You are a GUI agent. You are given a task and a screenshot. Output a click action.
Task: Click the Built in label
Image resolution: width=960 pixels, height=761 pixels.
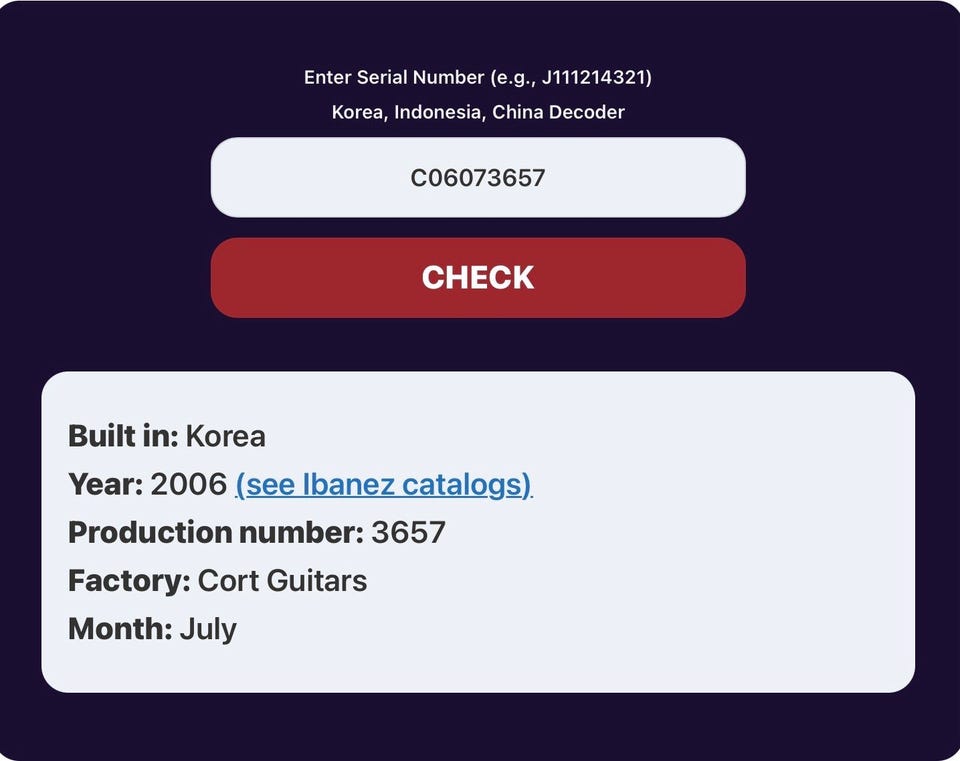pos(123,436)
